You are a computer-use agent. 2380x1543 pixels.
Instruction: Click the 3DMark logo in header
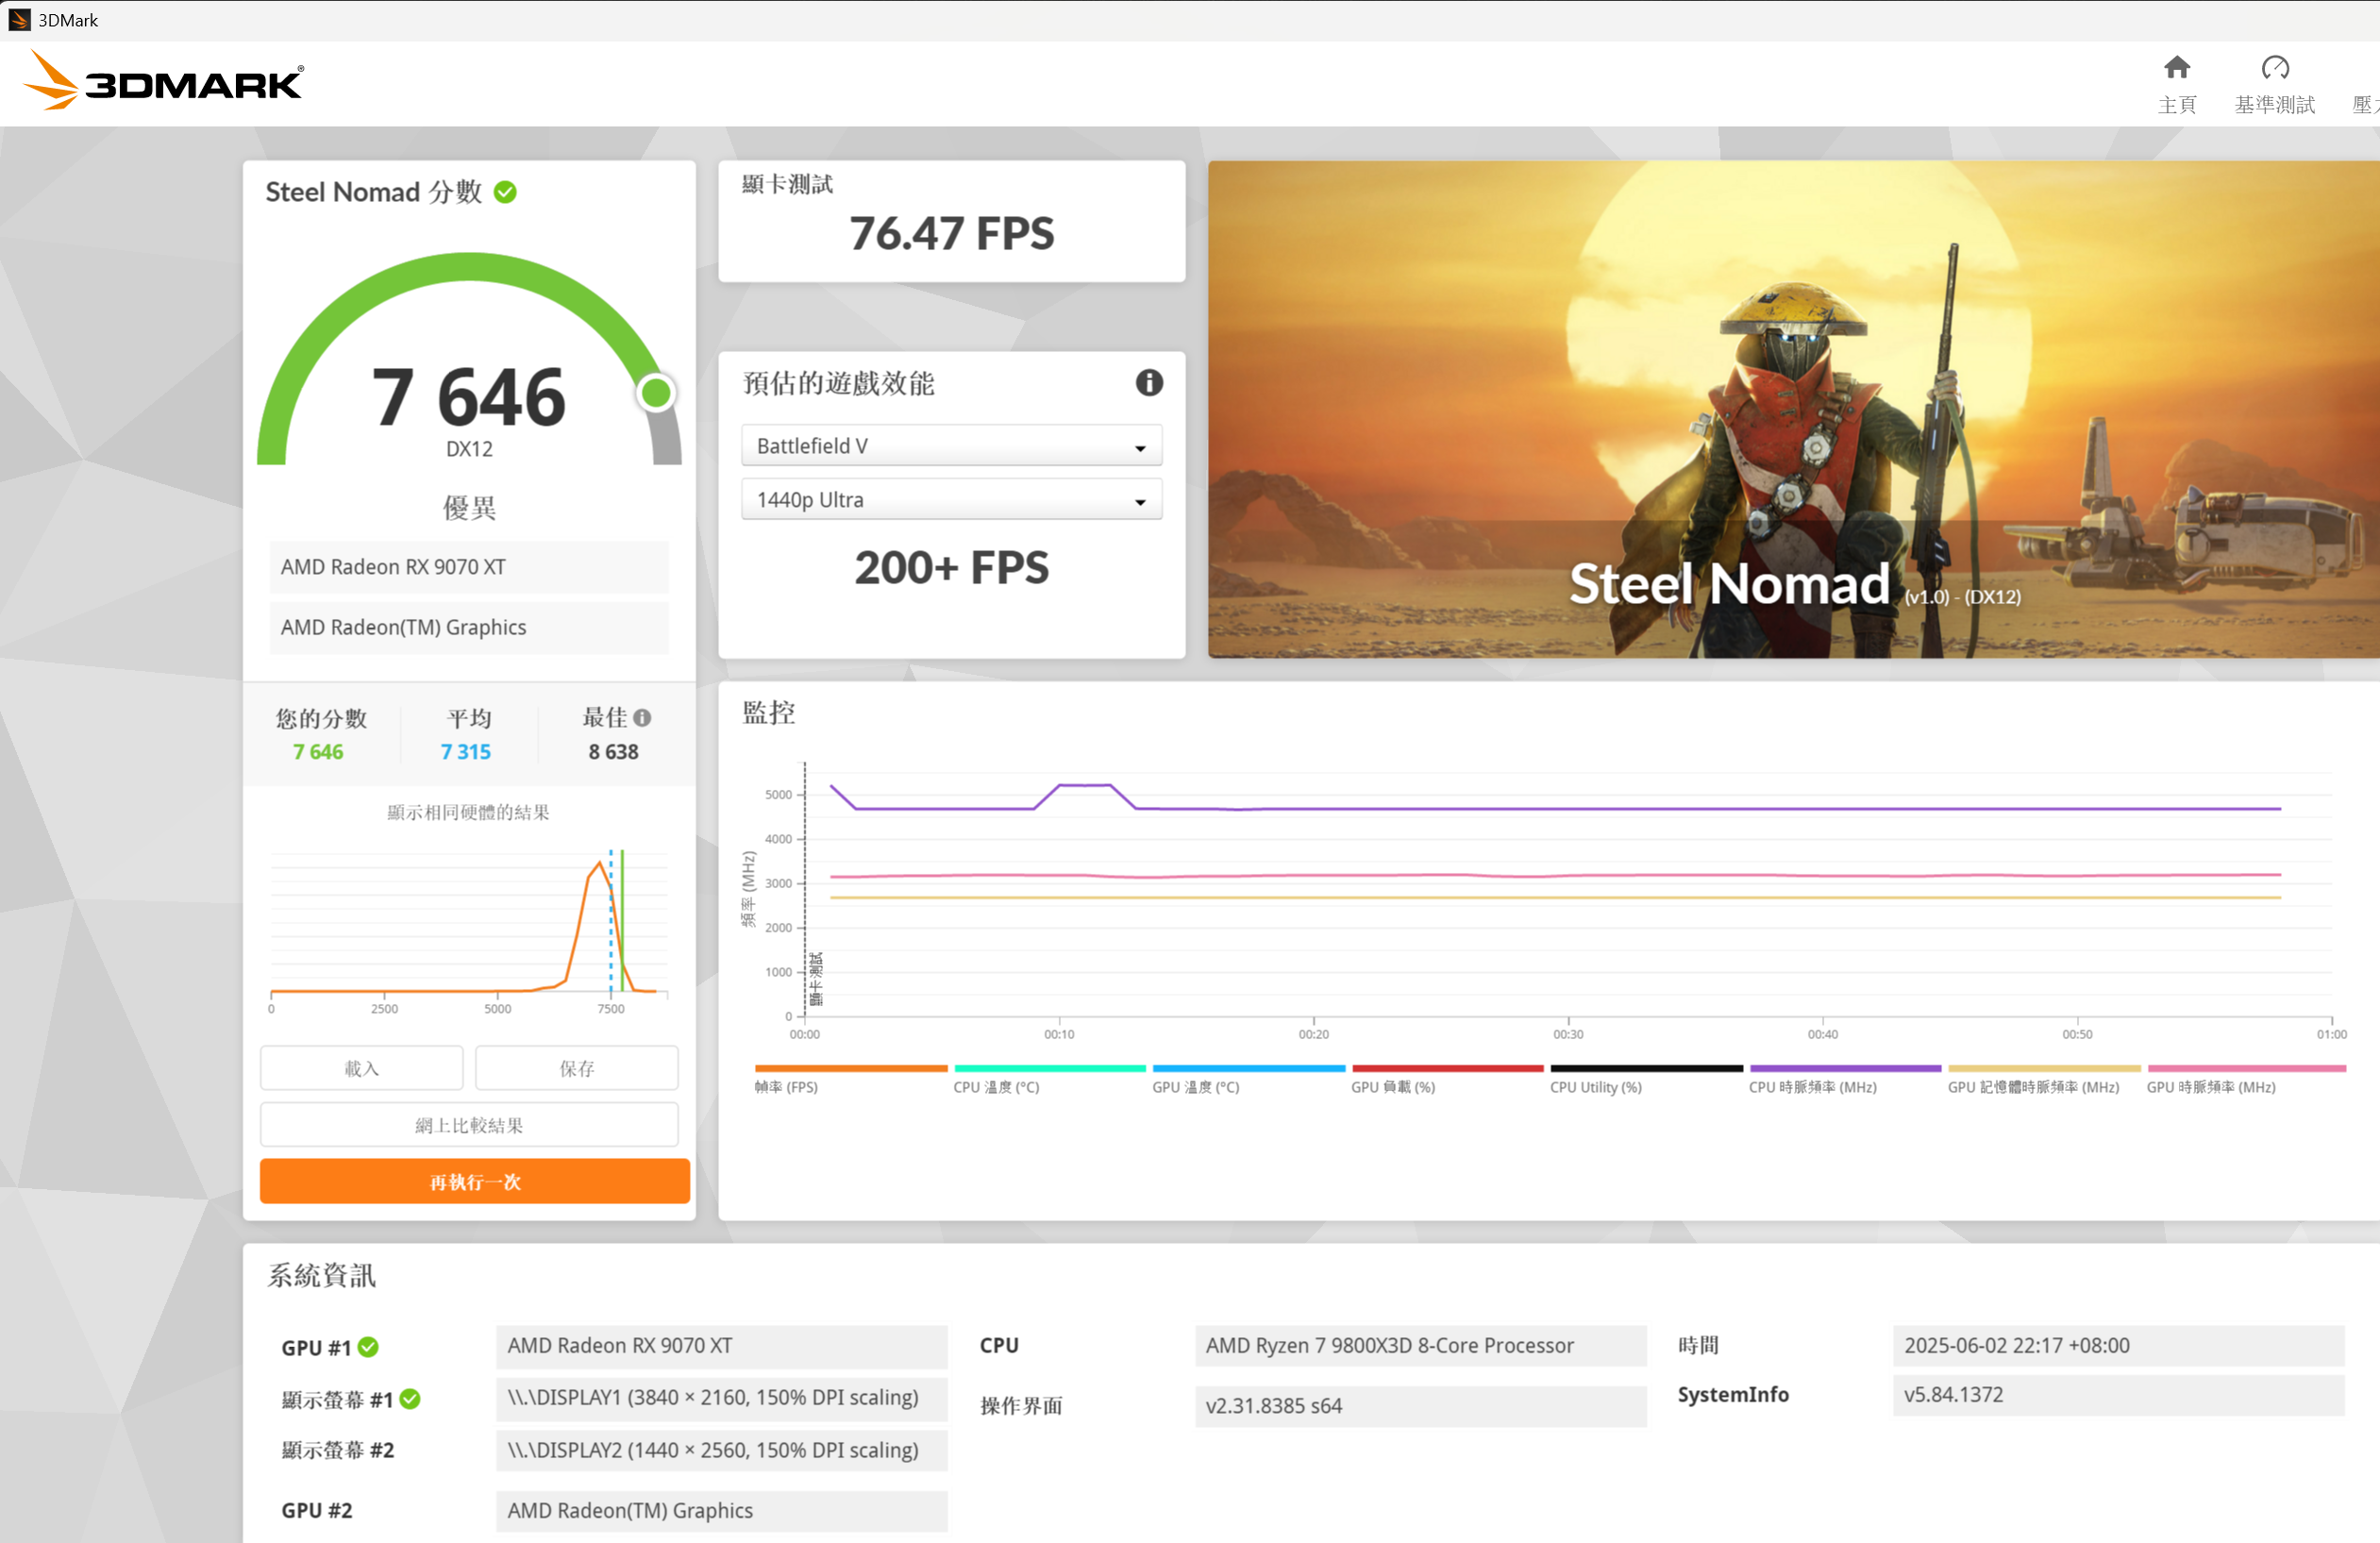pos(163,81)
